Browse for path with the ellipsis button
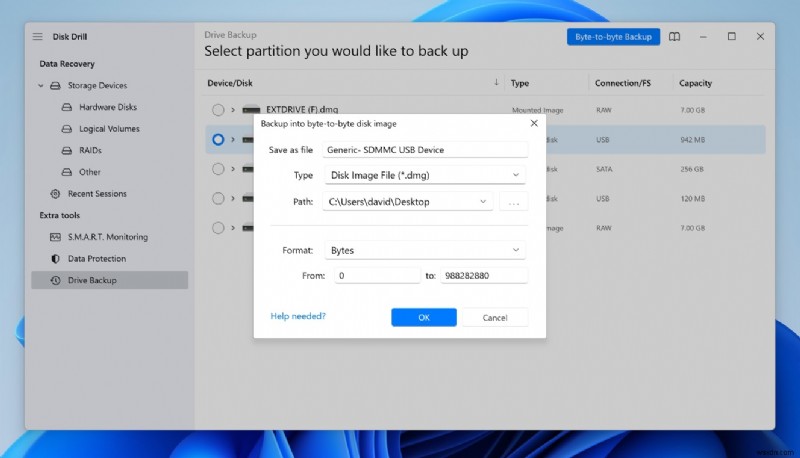The image size is (800, 458). (514, 201)
